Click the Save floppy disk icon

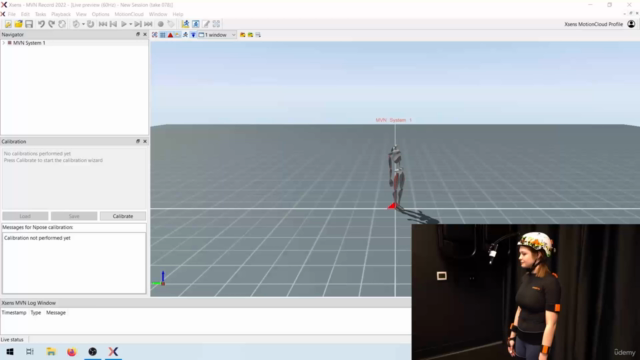29,24
